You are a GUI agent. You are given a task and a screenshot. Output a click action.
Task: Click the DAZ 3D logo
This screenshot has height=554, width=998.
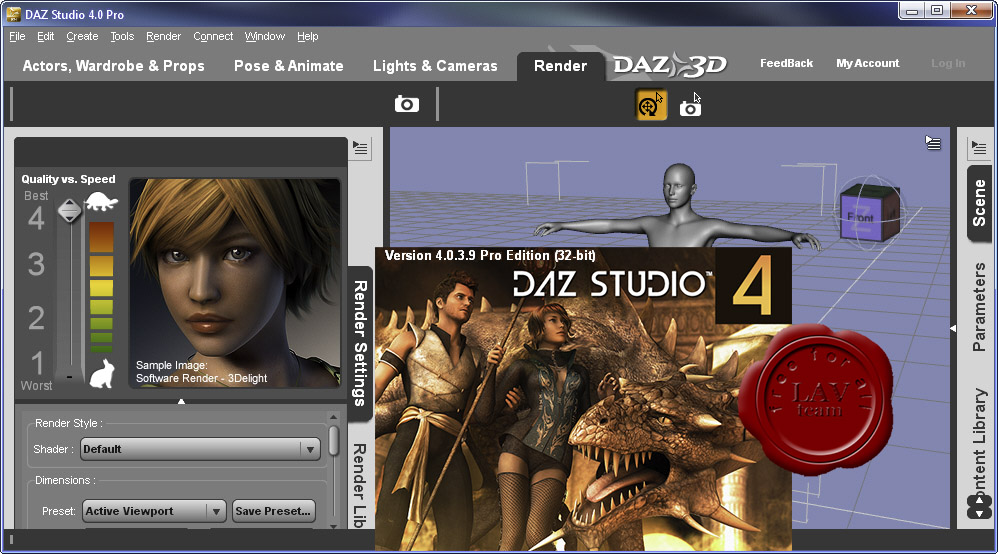coord(670,65)
